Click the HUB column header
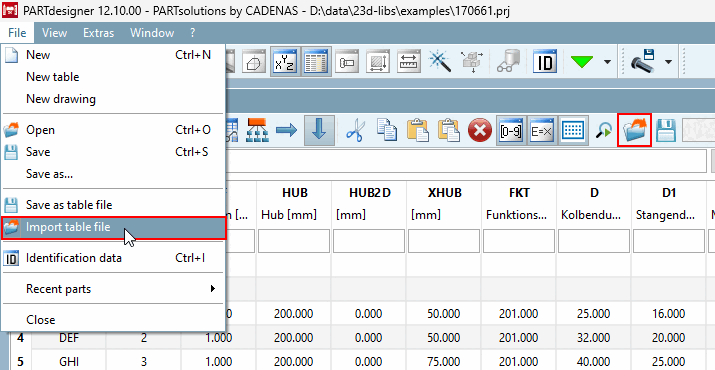 point(294,204)
